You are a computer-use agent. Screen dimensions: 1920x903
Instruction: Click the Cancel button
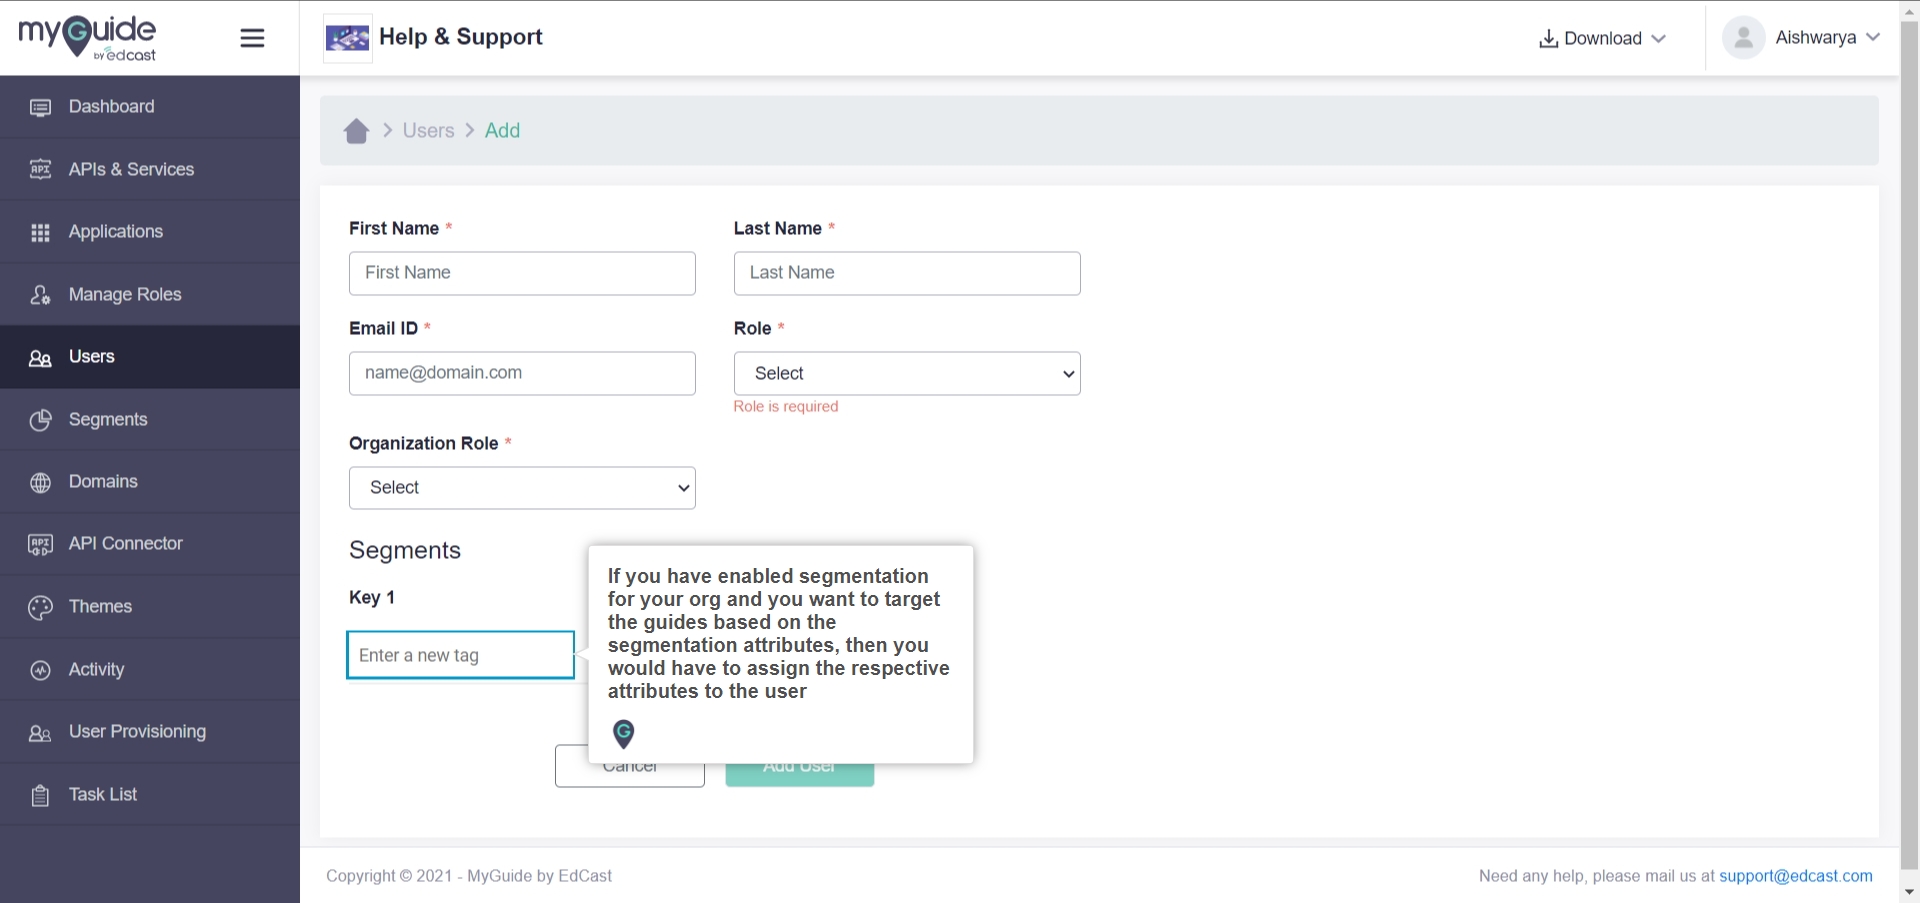point(630,766)
